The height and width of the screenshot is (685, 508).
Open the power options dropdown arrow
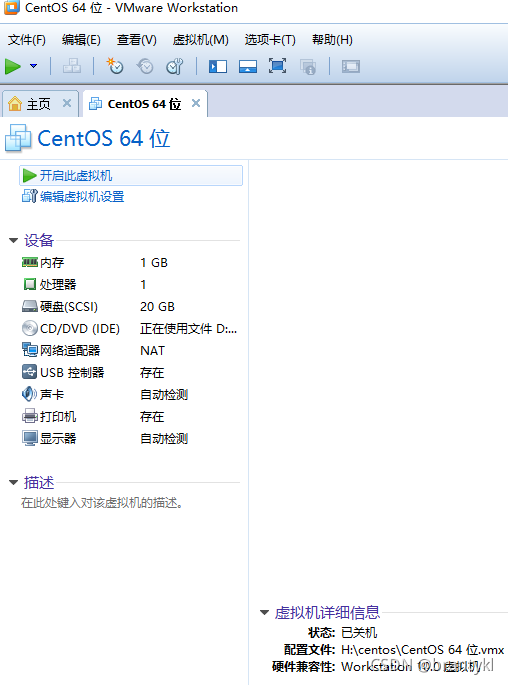[33, 66]
